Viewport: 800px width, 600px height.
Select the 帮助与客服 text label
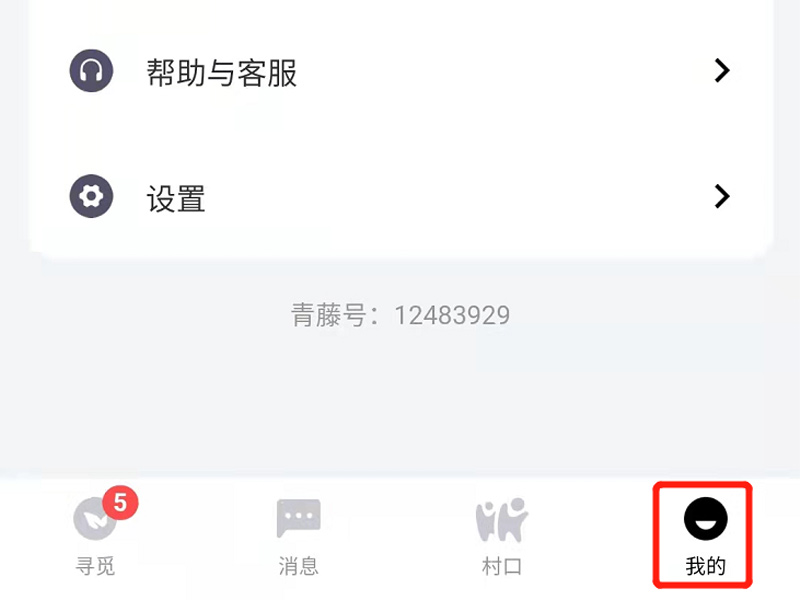coord(221,72)
